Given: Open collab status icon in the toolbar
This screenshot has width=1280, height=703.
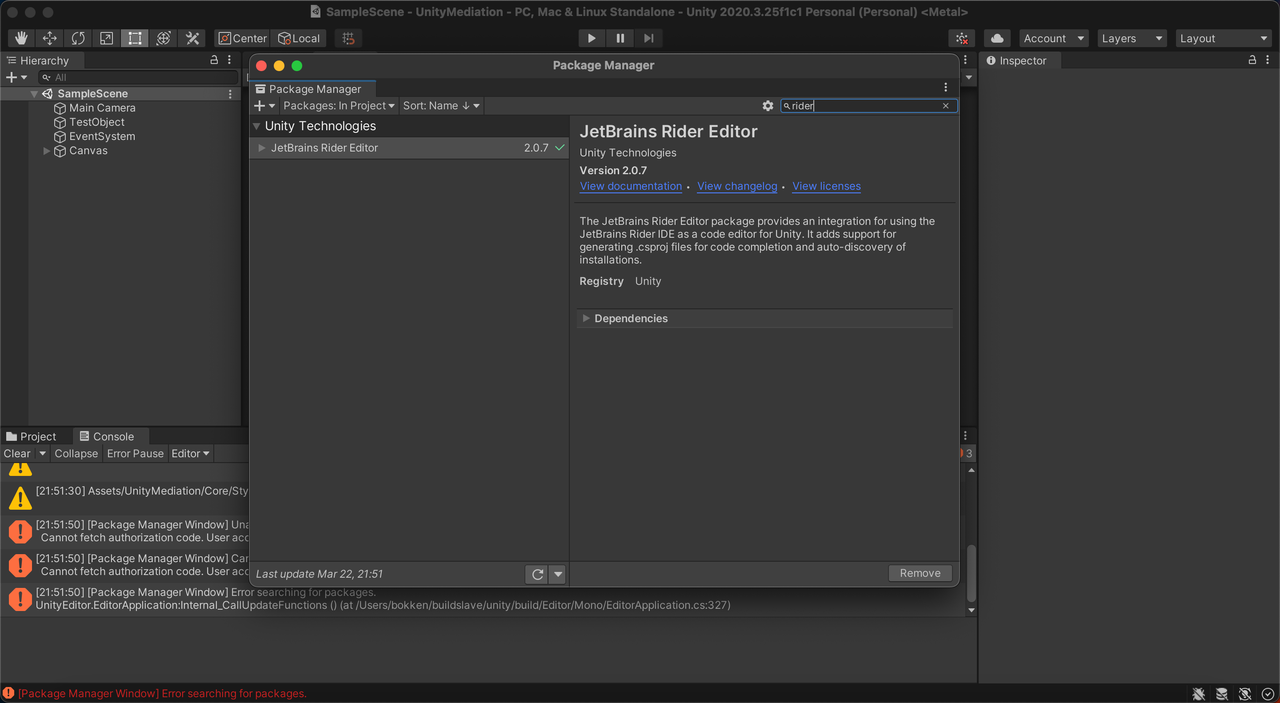Looking at the screenshot, I should [961, 38].
